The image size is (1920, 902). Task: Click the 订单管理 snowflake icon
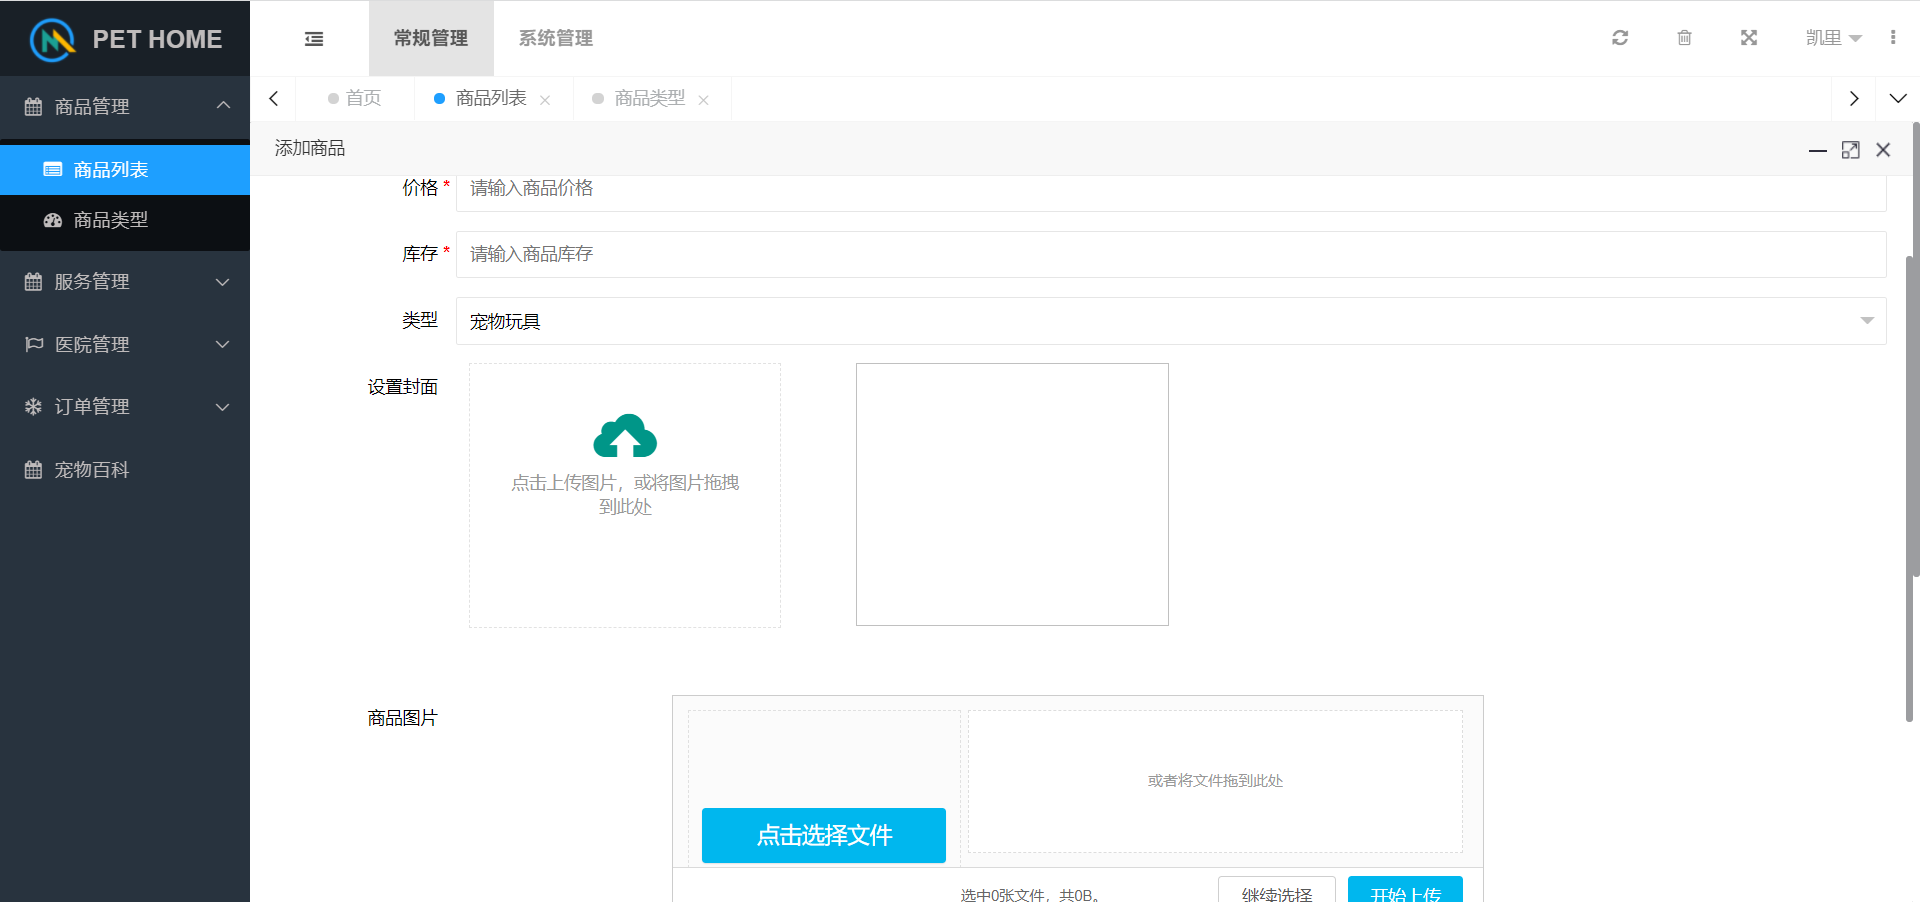(33, 407)
